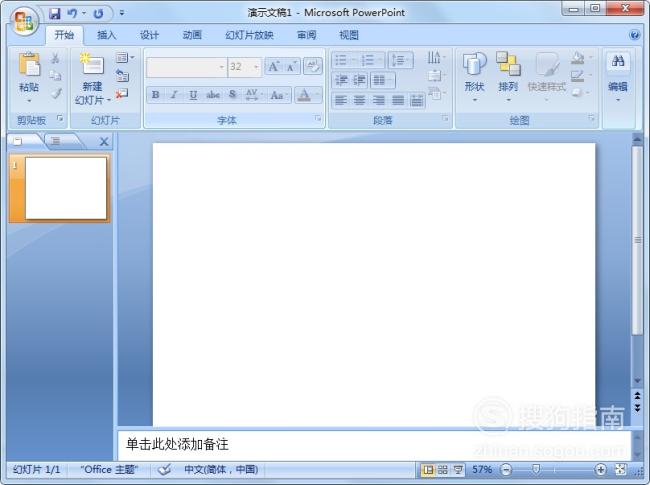Copy selection with the copy icon
This screenshot has width=650, height=485.
[x=55, y=75]
